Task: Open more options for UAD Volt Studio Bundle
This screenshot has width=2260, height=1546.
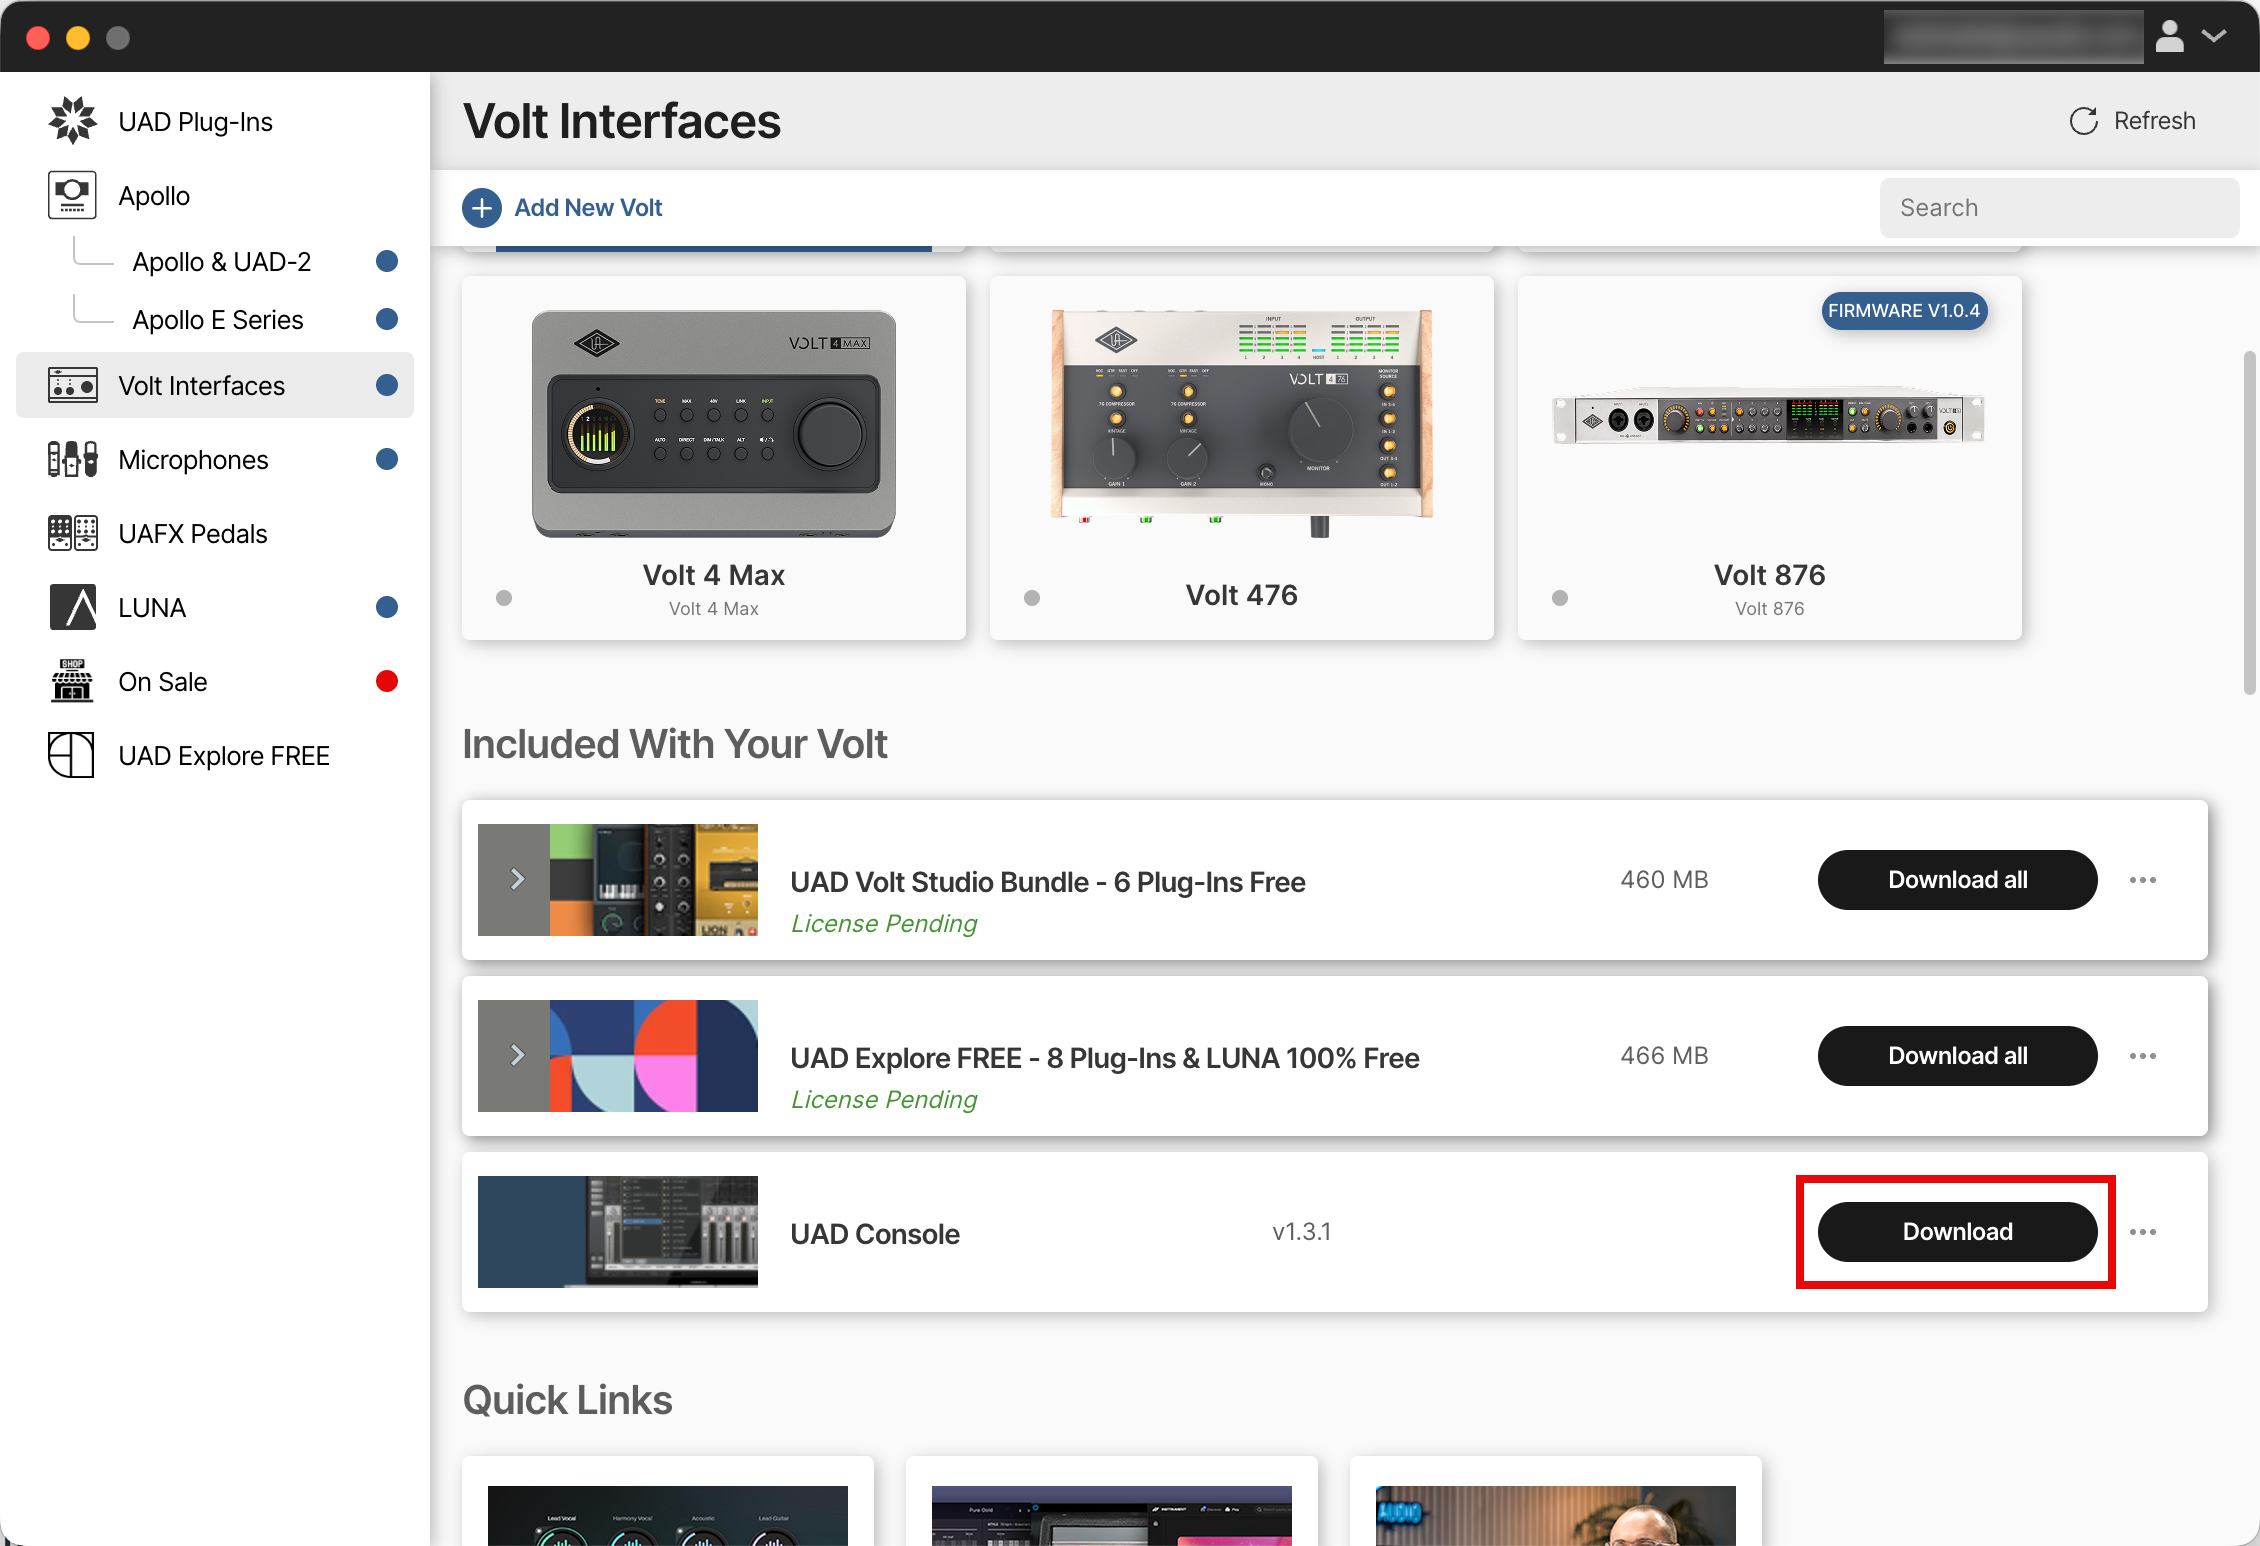Action: (2143, 880)
